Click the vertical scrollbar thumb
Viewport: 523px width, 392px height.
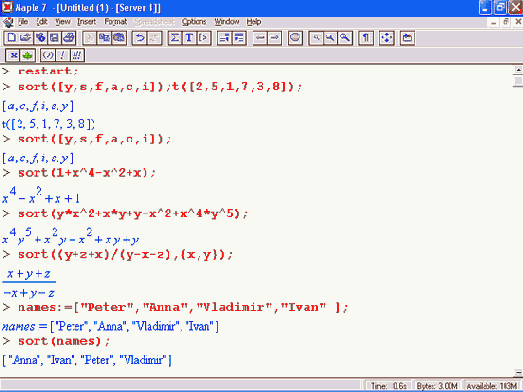518,81
